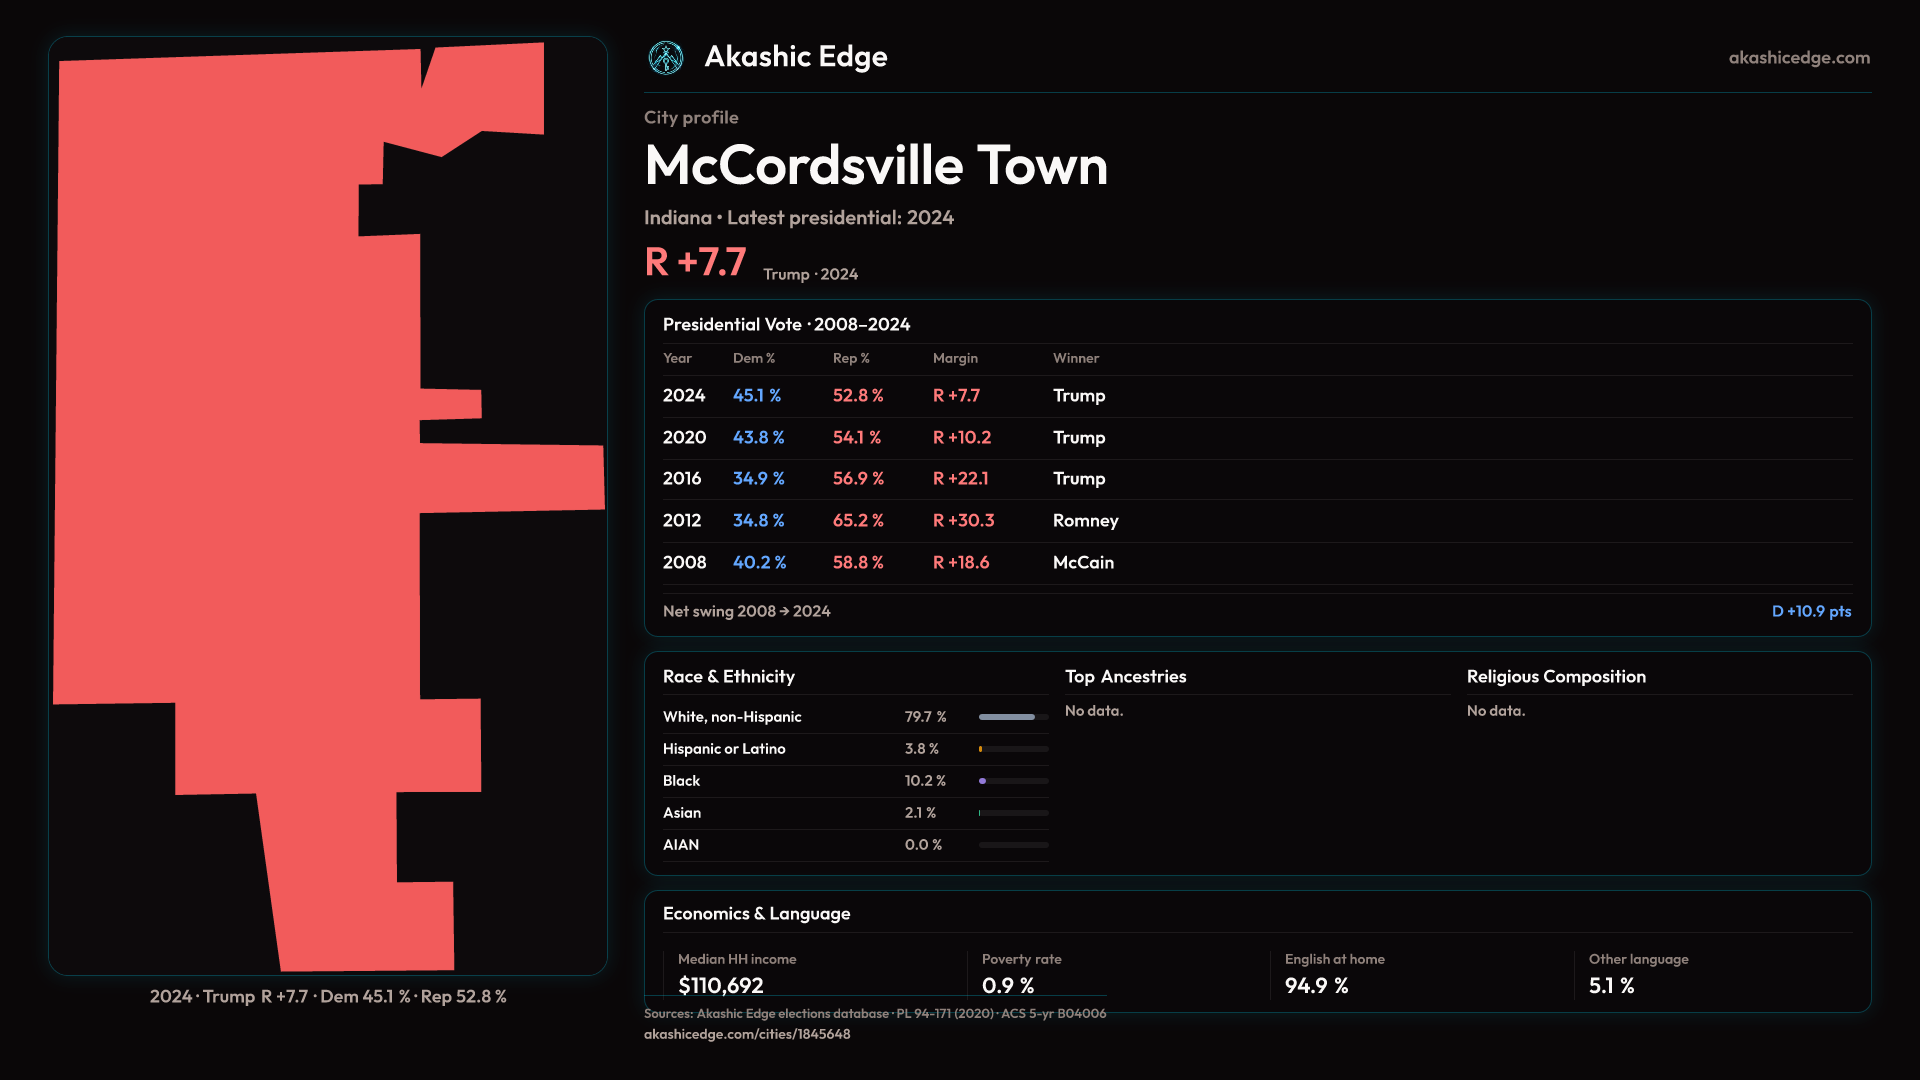Image resolution: width=1920 pixels, height=1080 pixels.
Task: Click the 2016 Dem % value 34.9
Action: (758, 479)
